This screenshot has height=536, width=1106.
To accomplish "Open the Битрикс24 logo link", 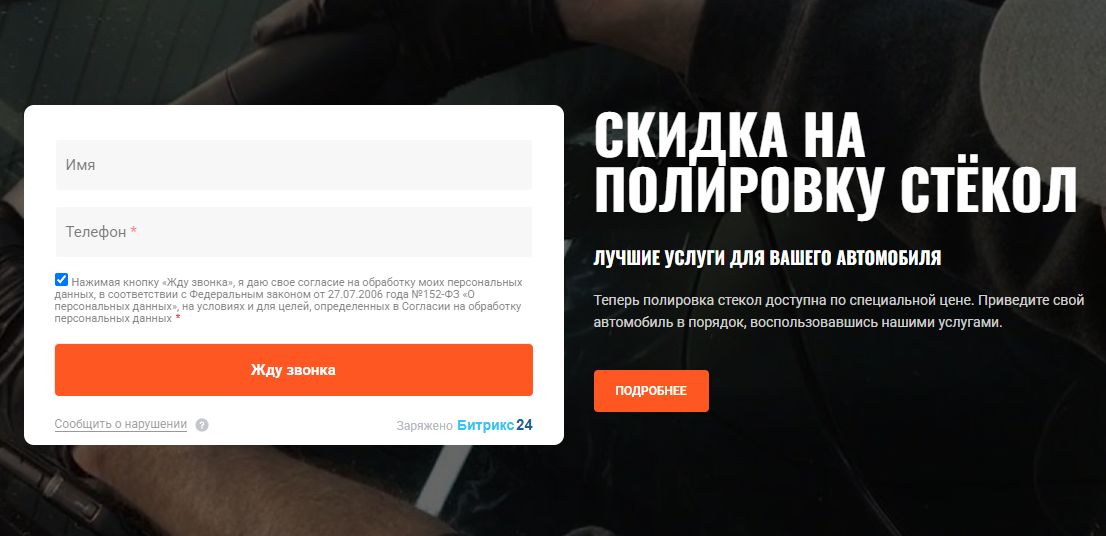I will (494, 425).
